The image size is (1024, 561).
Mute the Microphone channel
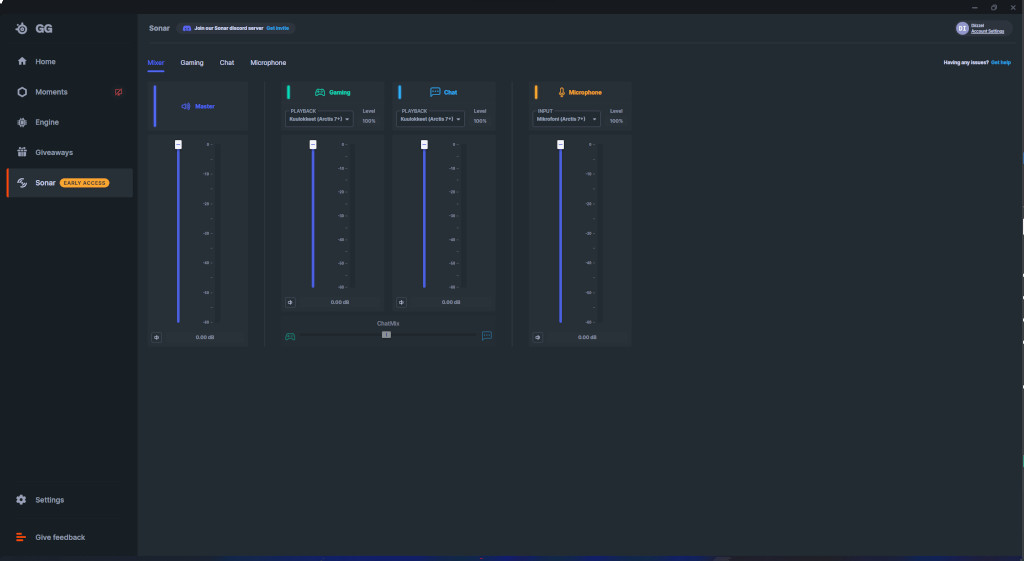(x=537, y=337)
